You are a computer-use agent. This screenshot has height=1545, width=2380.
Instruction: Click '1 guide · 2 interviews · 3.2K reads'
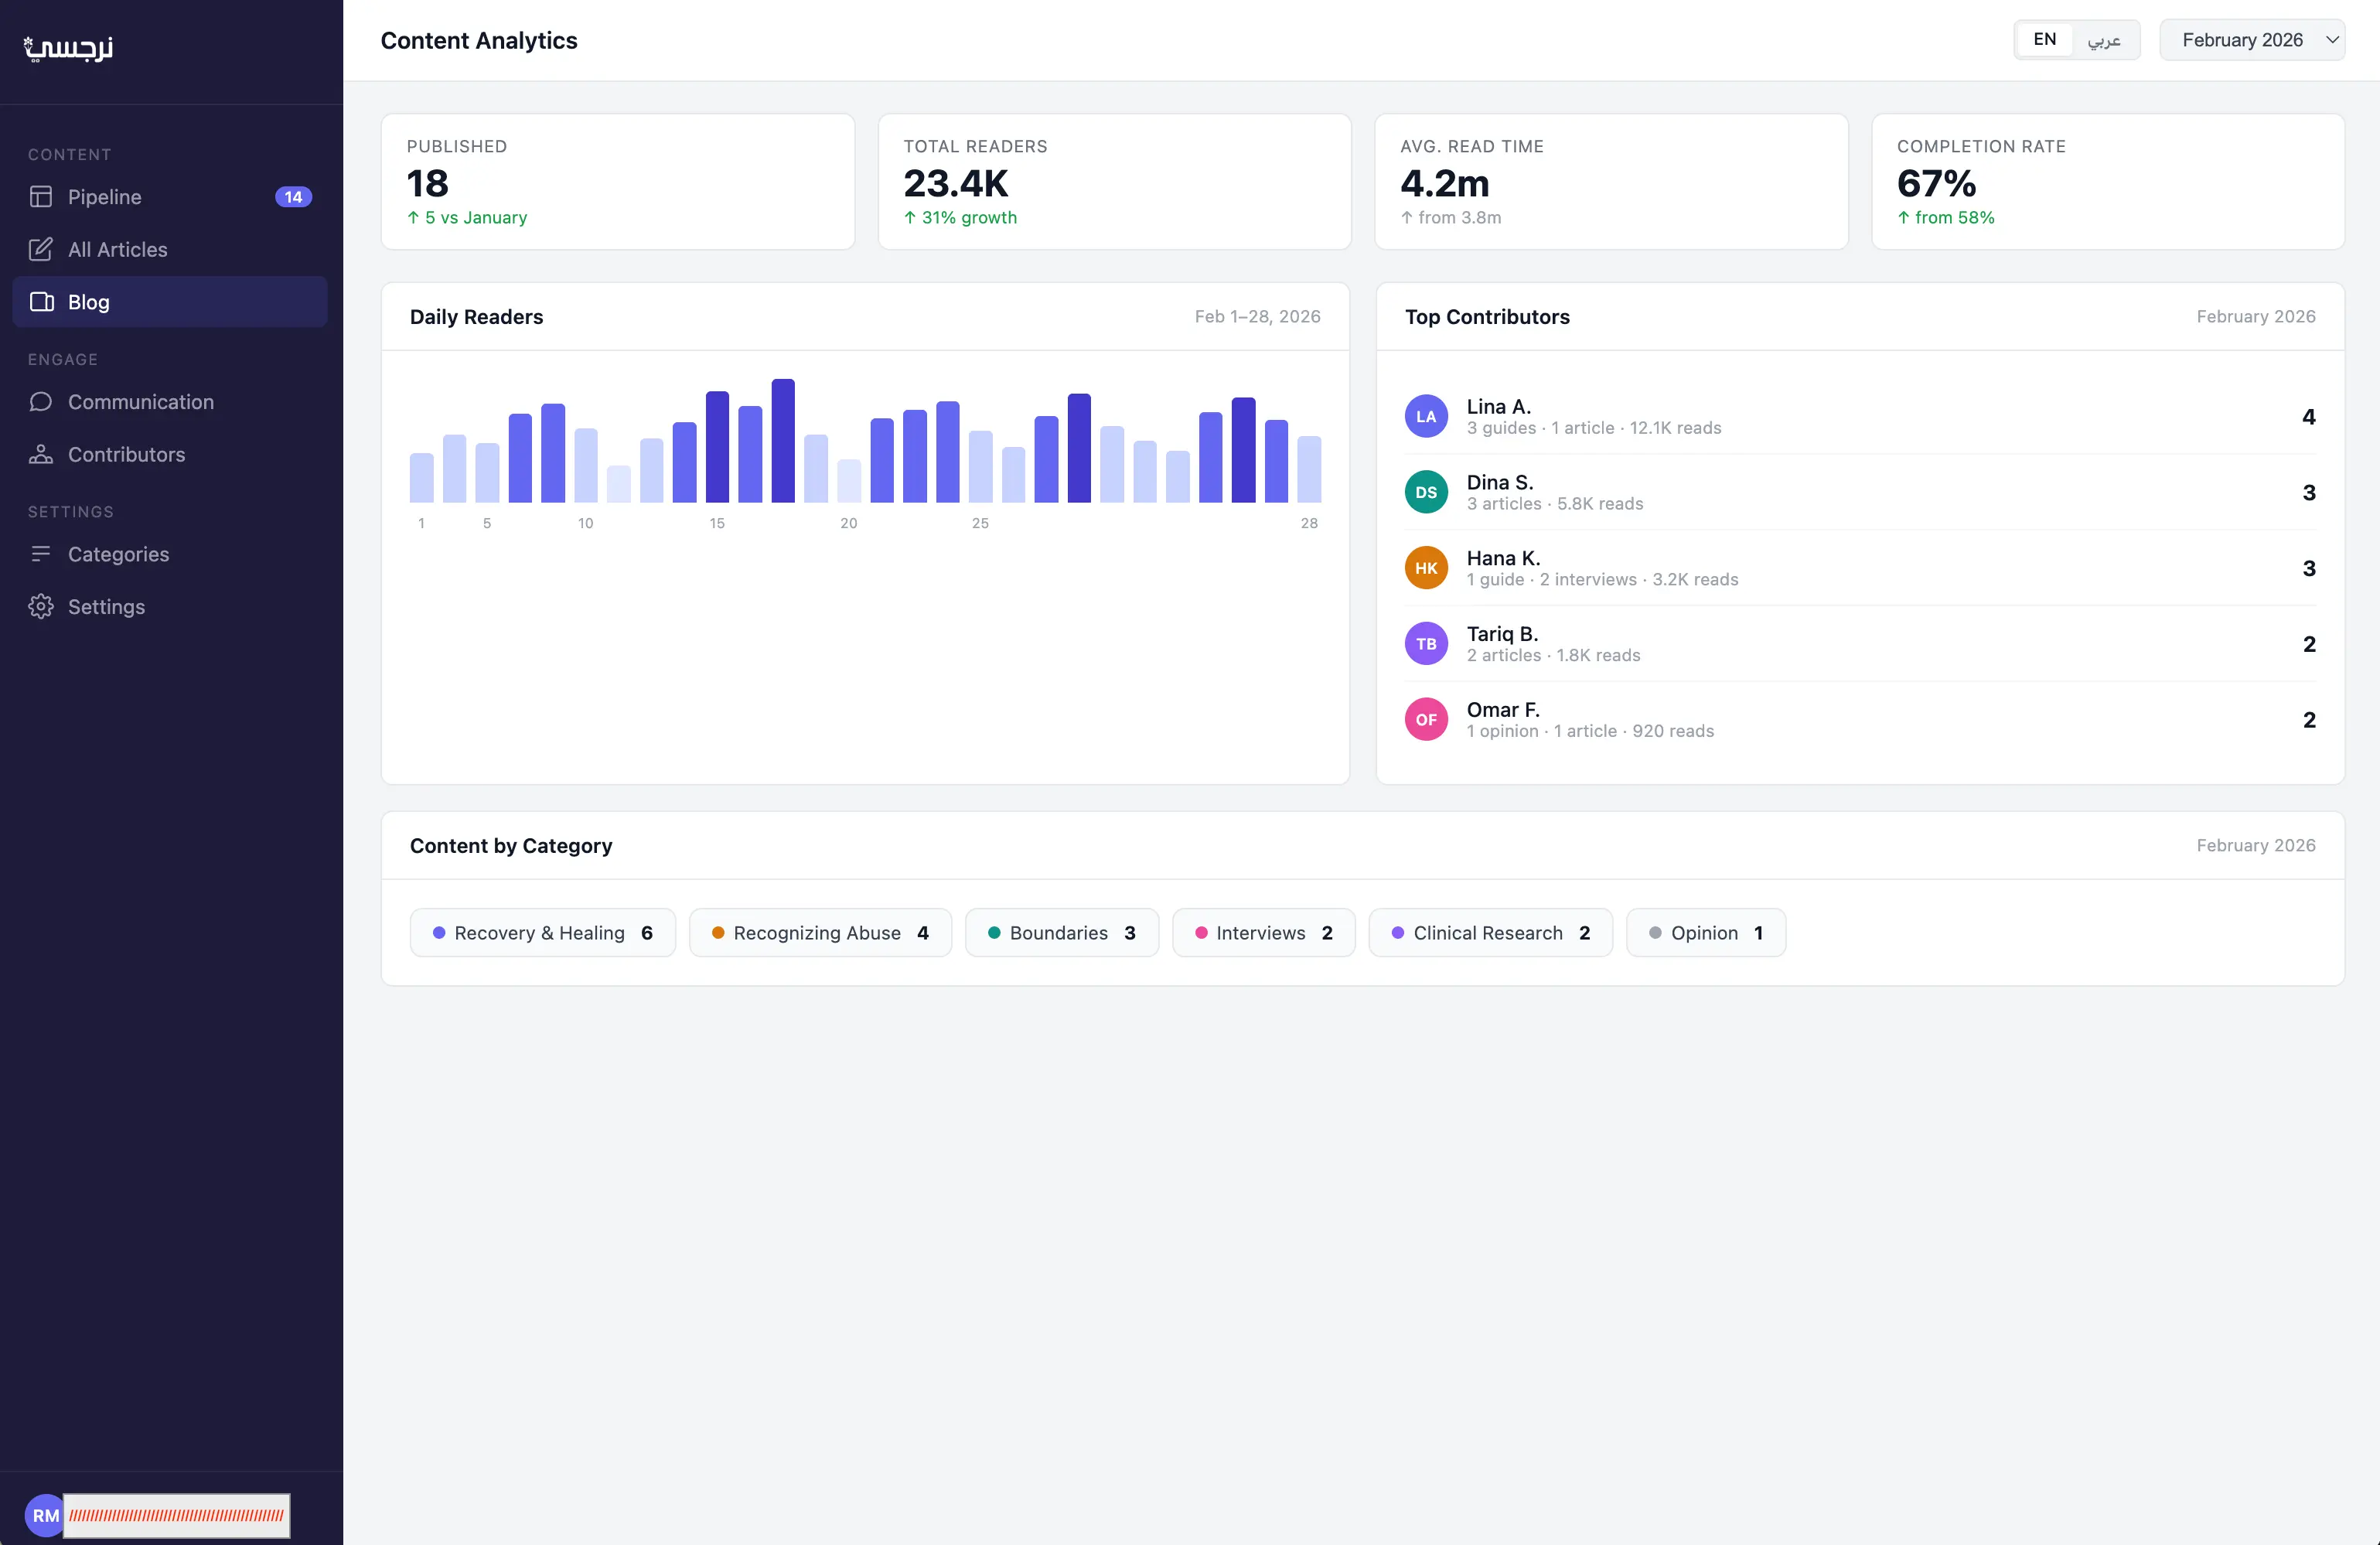point(1602,580)
